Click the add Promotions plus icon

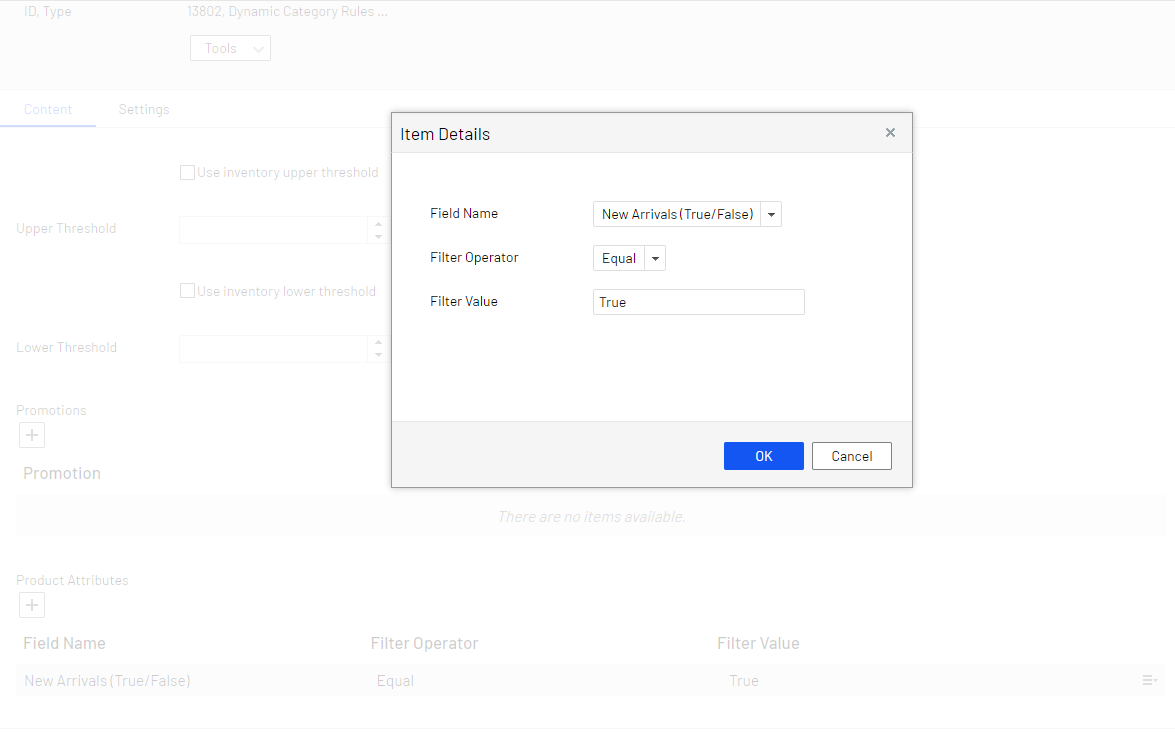32,435
